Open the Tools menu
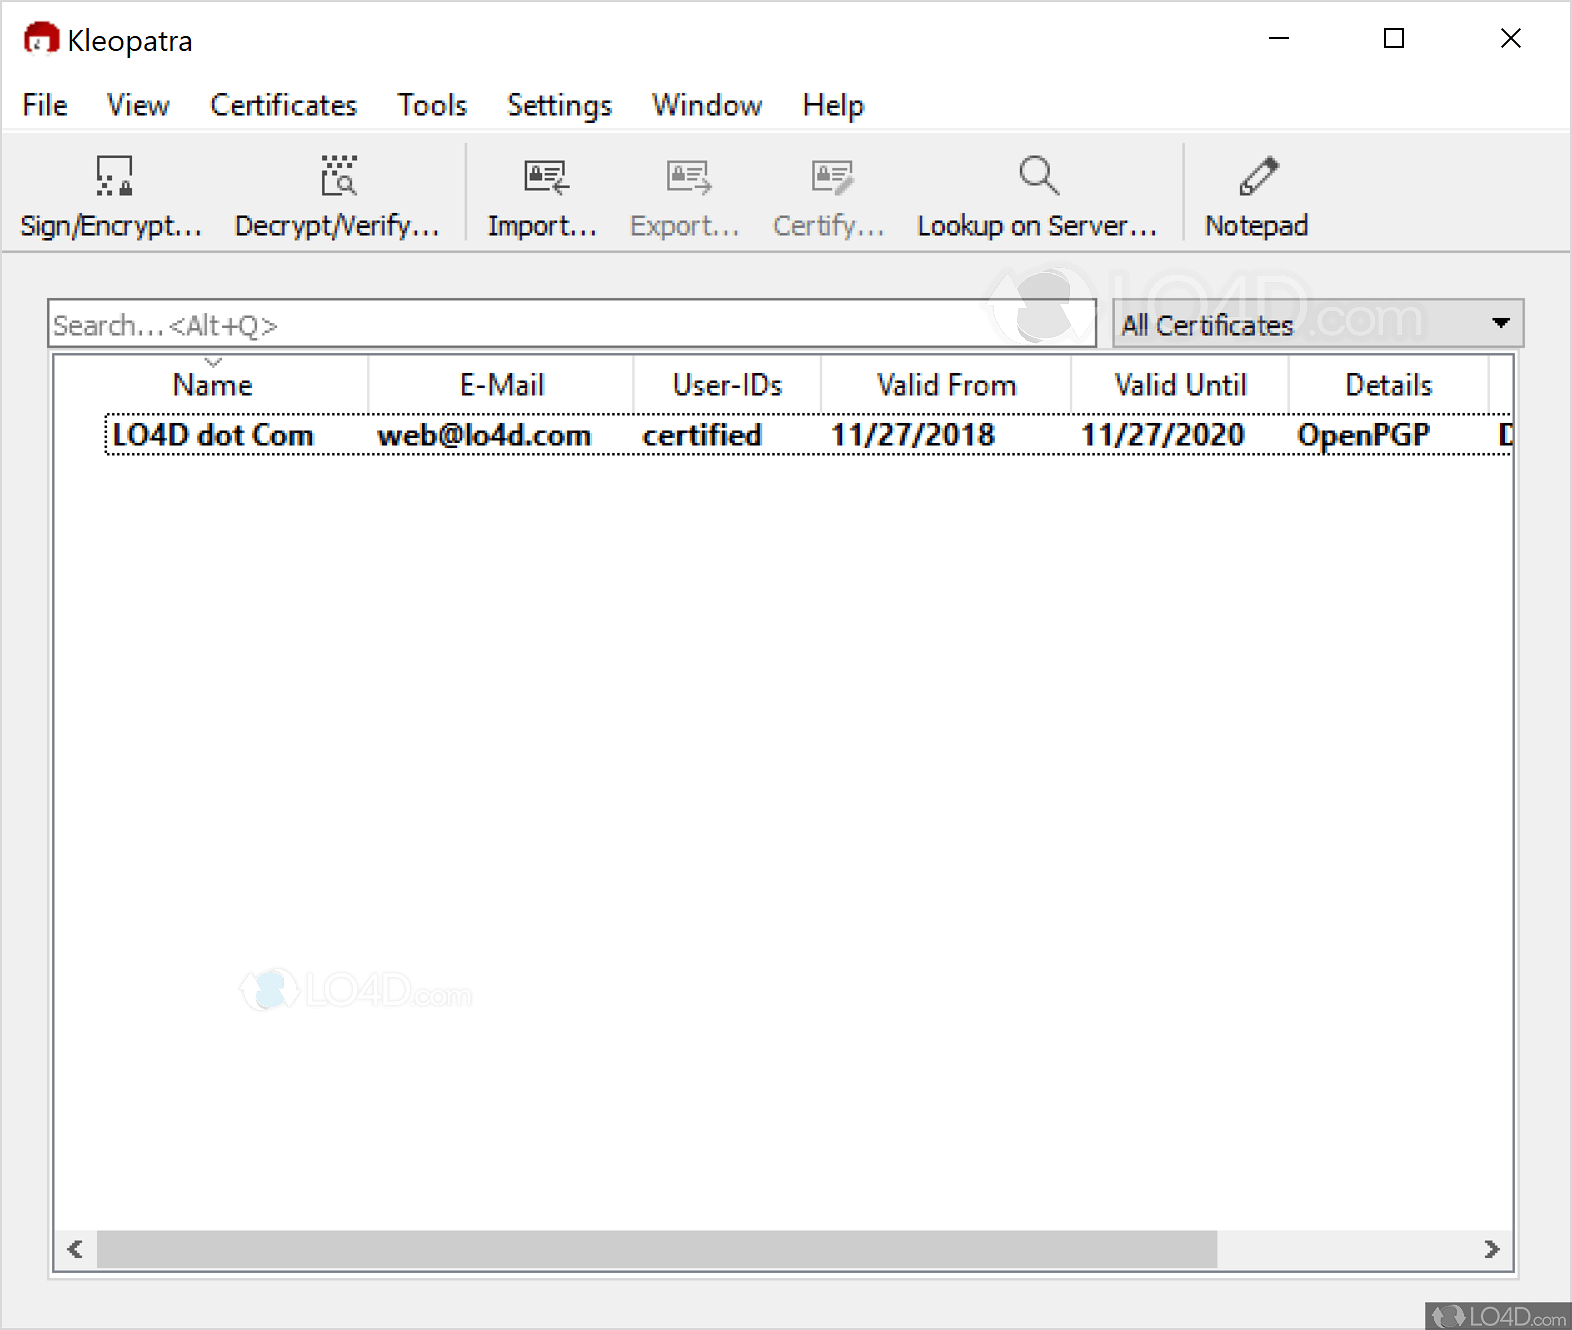This screenshot has width=1572, height=1330. point(432,105)
